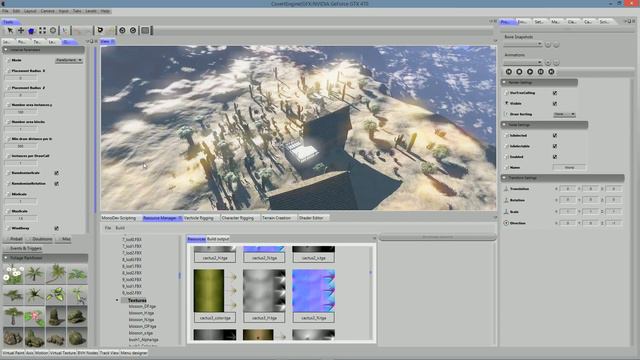
Task: Click the Name value button
Action: [x=569, y=167]
